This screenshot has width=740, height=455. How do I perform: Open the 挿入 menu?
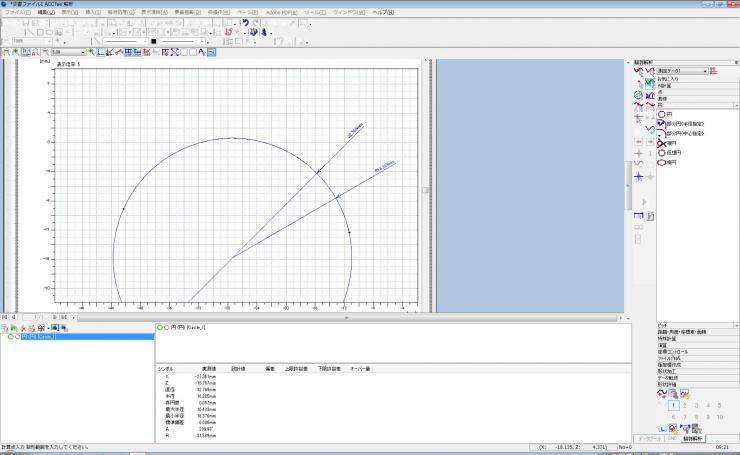click(x=93, y=12)
